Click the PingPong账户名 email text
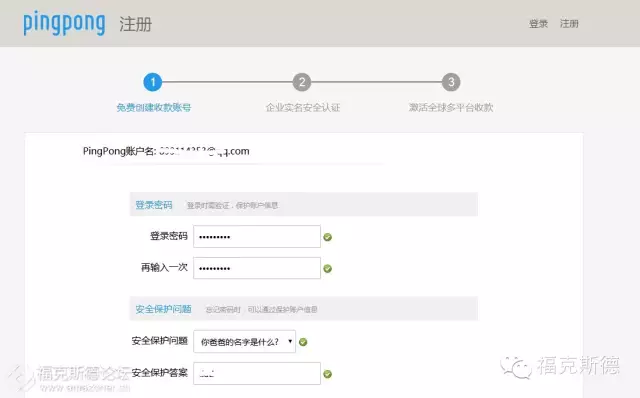The height and width of the screenshot is (398, 640). [x=204, y=151]
